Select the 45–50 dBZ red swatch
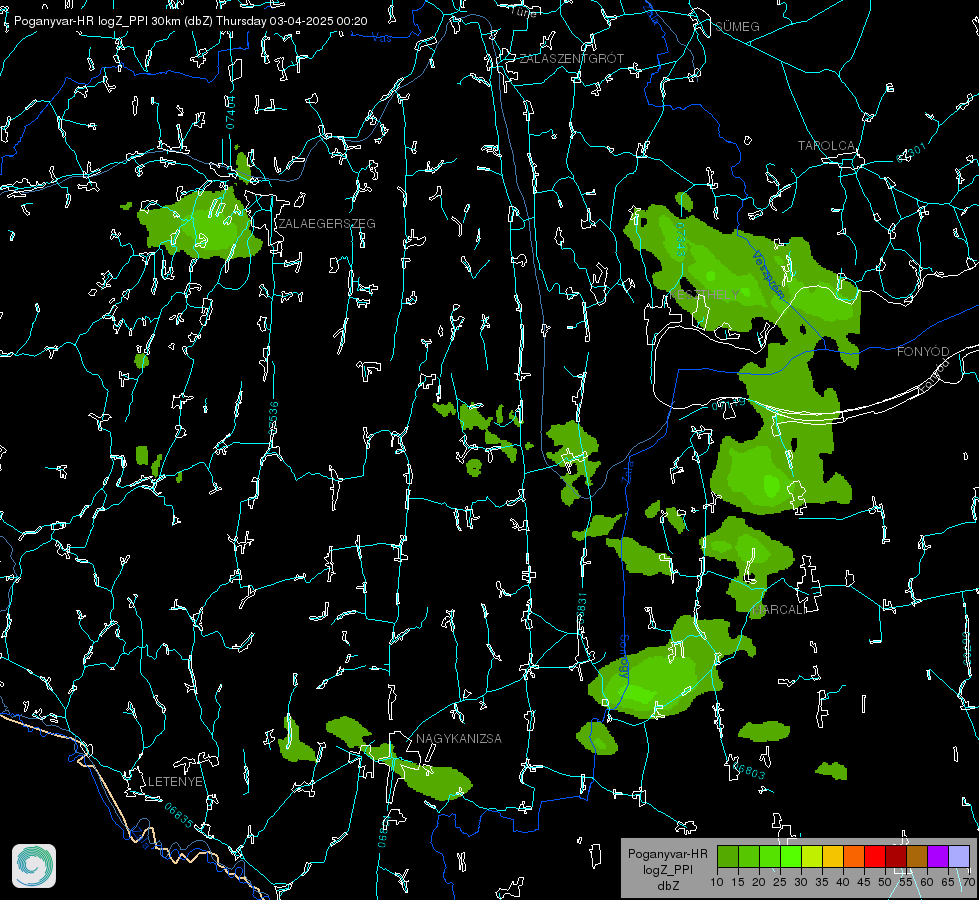 [875, 856]
